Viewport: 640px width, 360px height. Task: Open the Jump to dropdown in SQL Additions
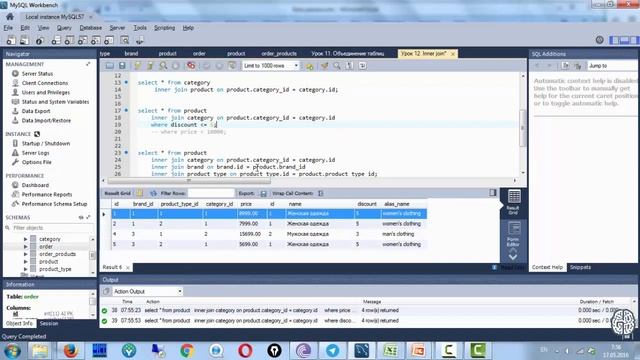pos(612,66)
